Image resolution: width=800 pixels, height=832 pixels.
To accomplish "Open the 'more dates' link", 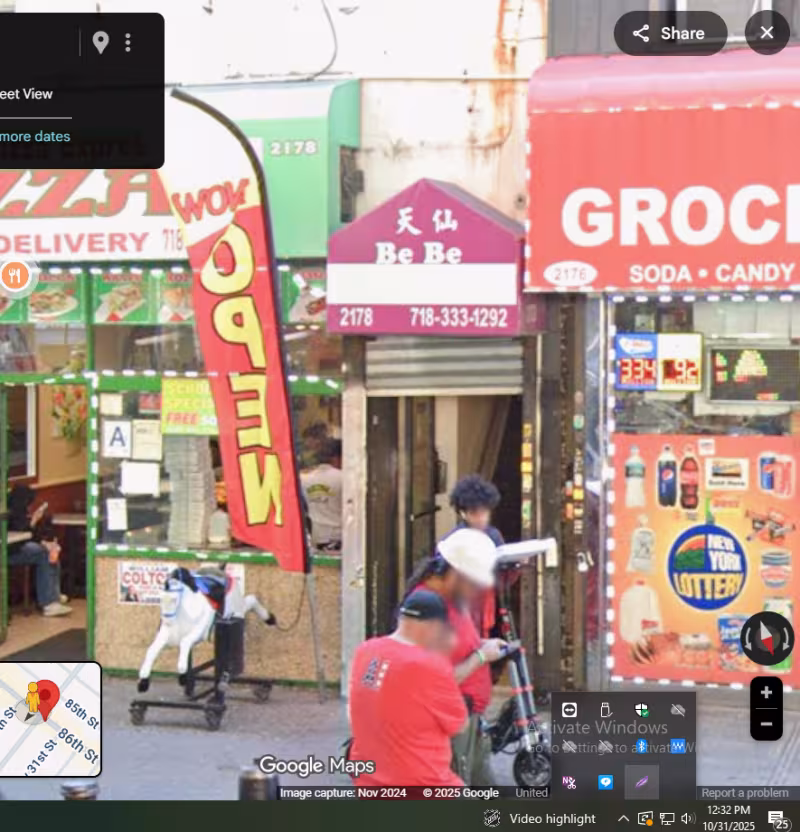I will click(35, 136).
